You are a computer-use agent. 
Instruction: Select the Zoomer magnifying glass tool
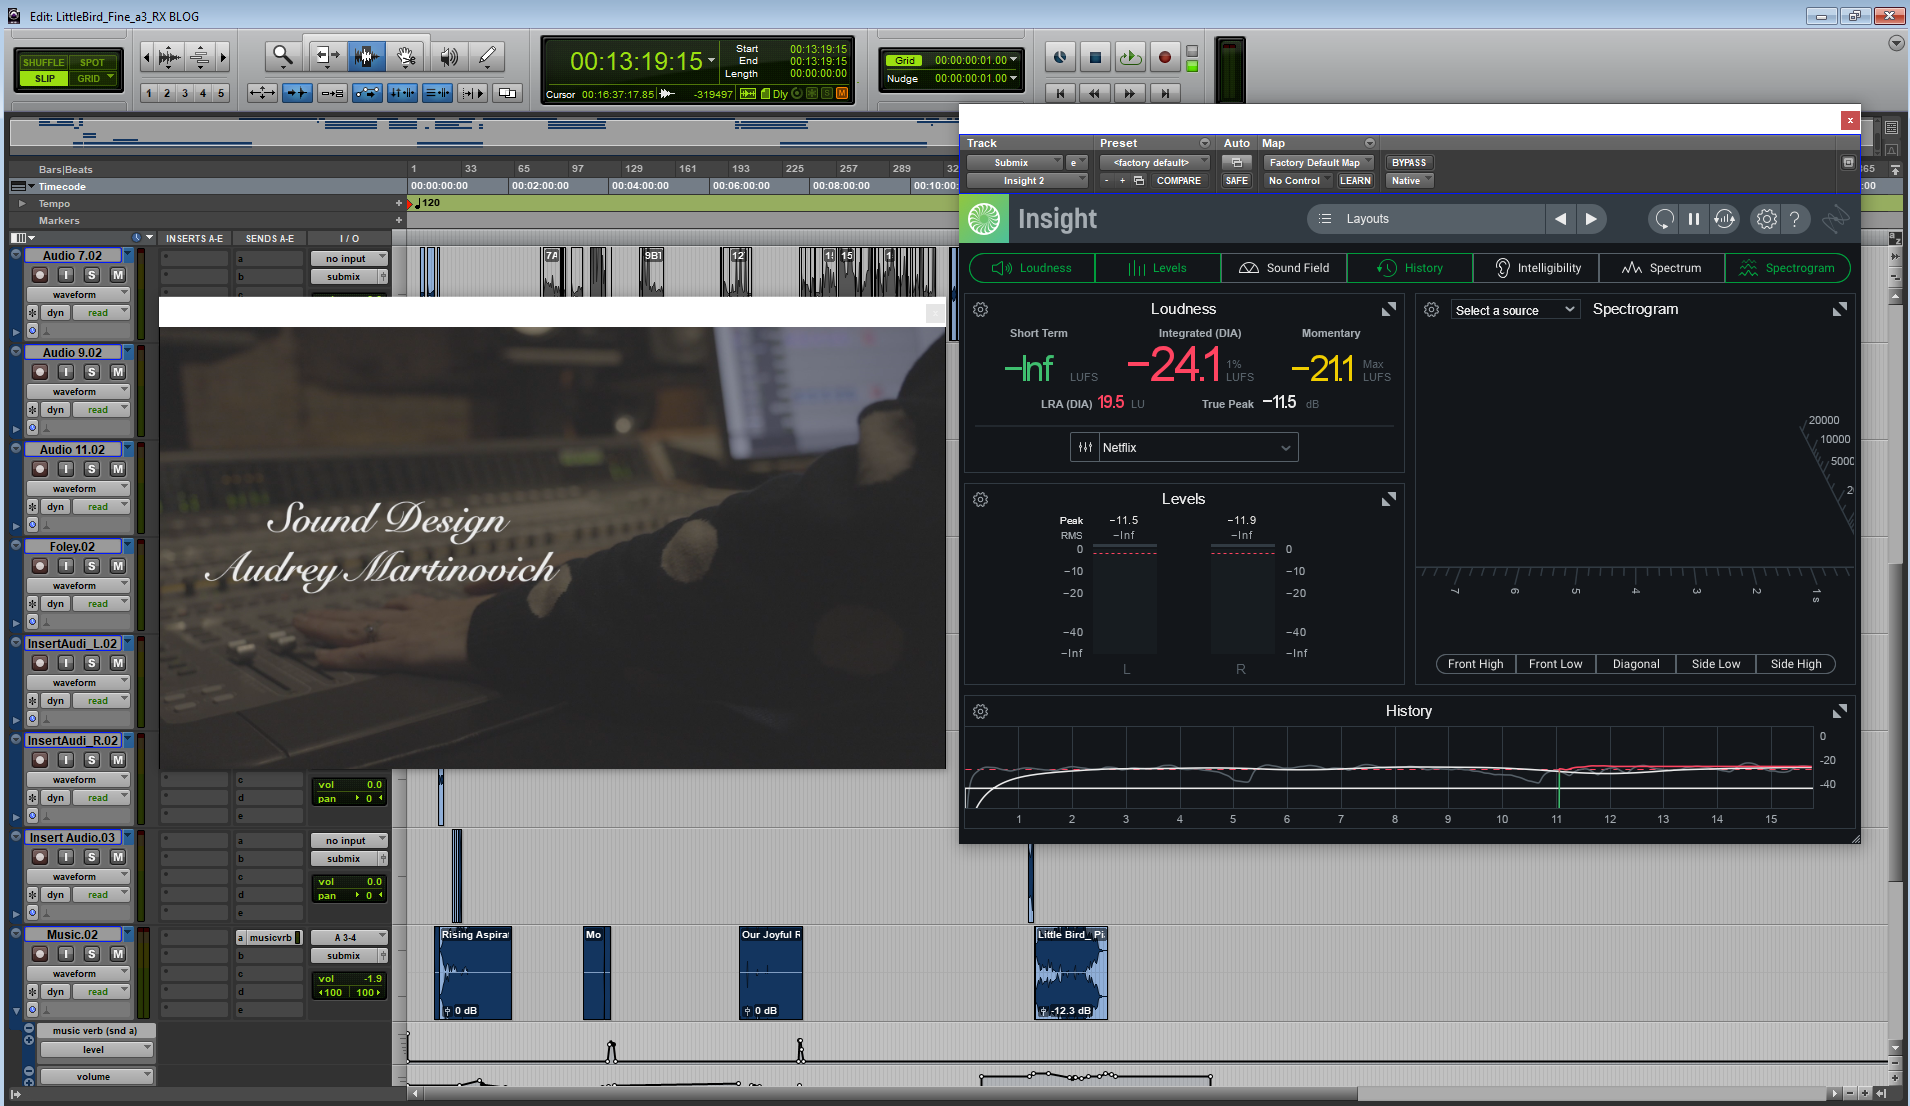(283, 57)
